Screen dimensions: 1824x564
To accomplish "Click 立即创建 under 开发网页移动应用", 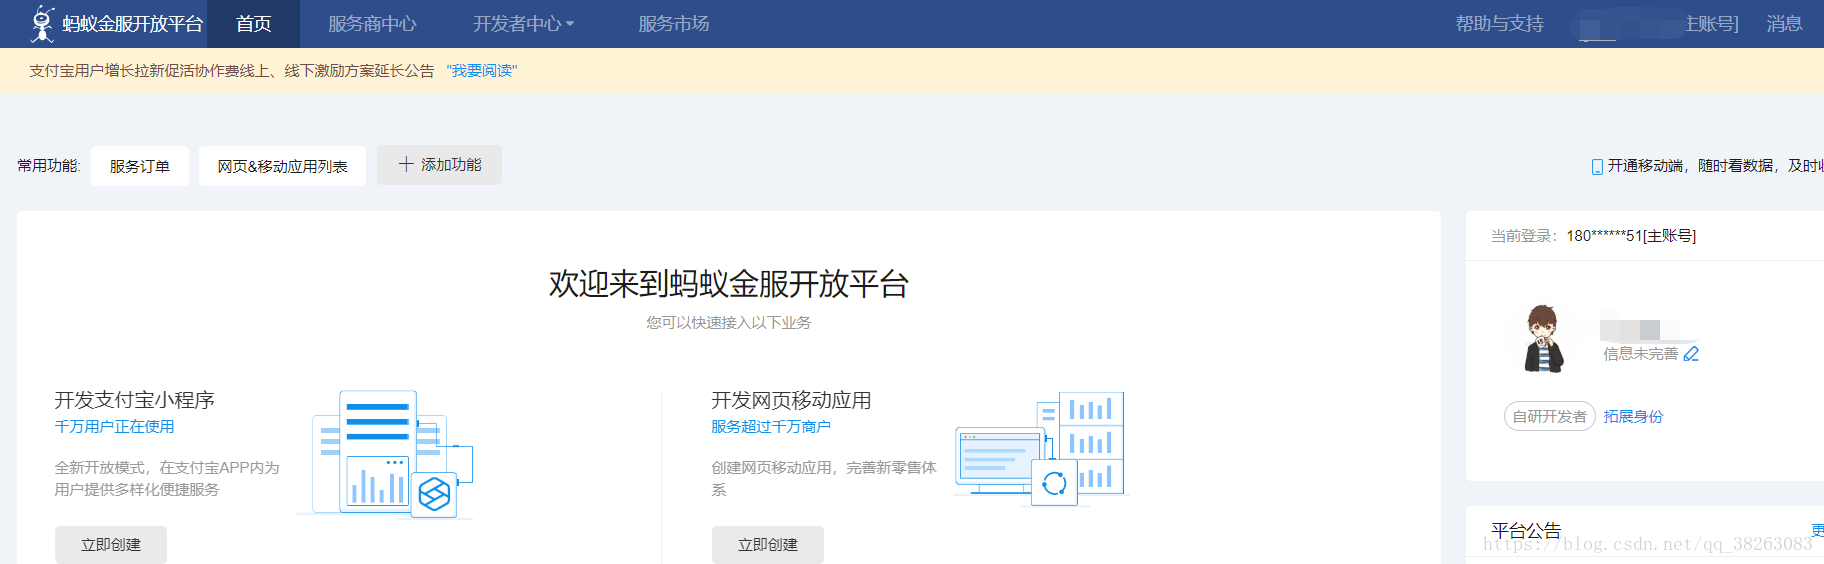I will [x=768, y=545].
